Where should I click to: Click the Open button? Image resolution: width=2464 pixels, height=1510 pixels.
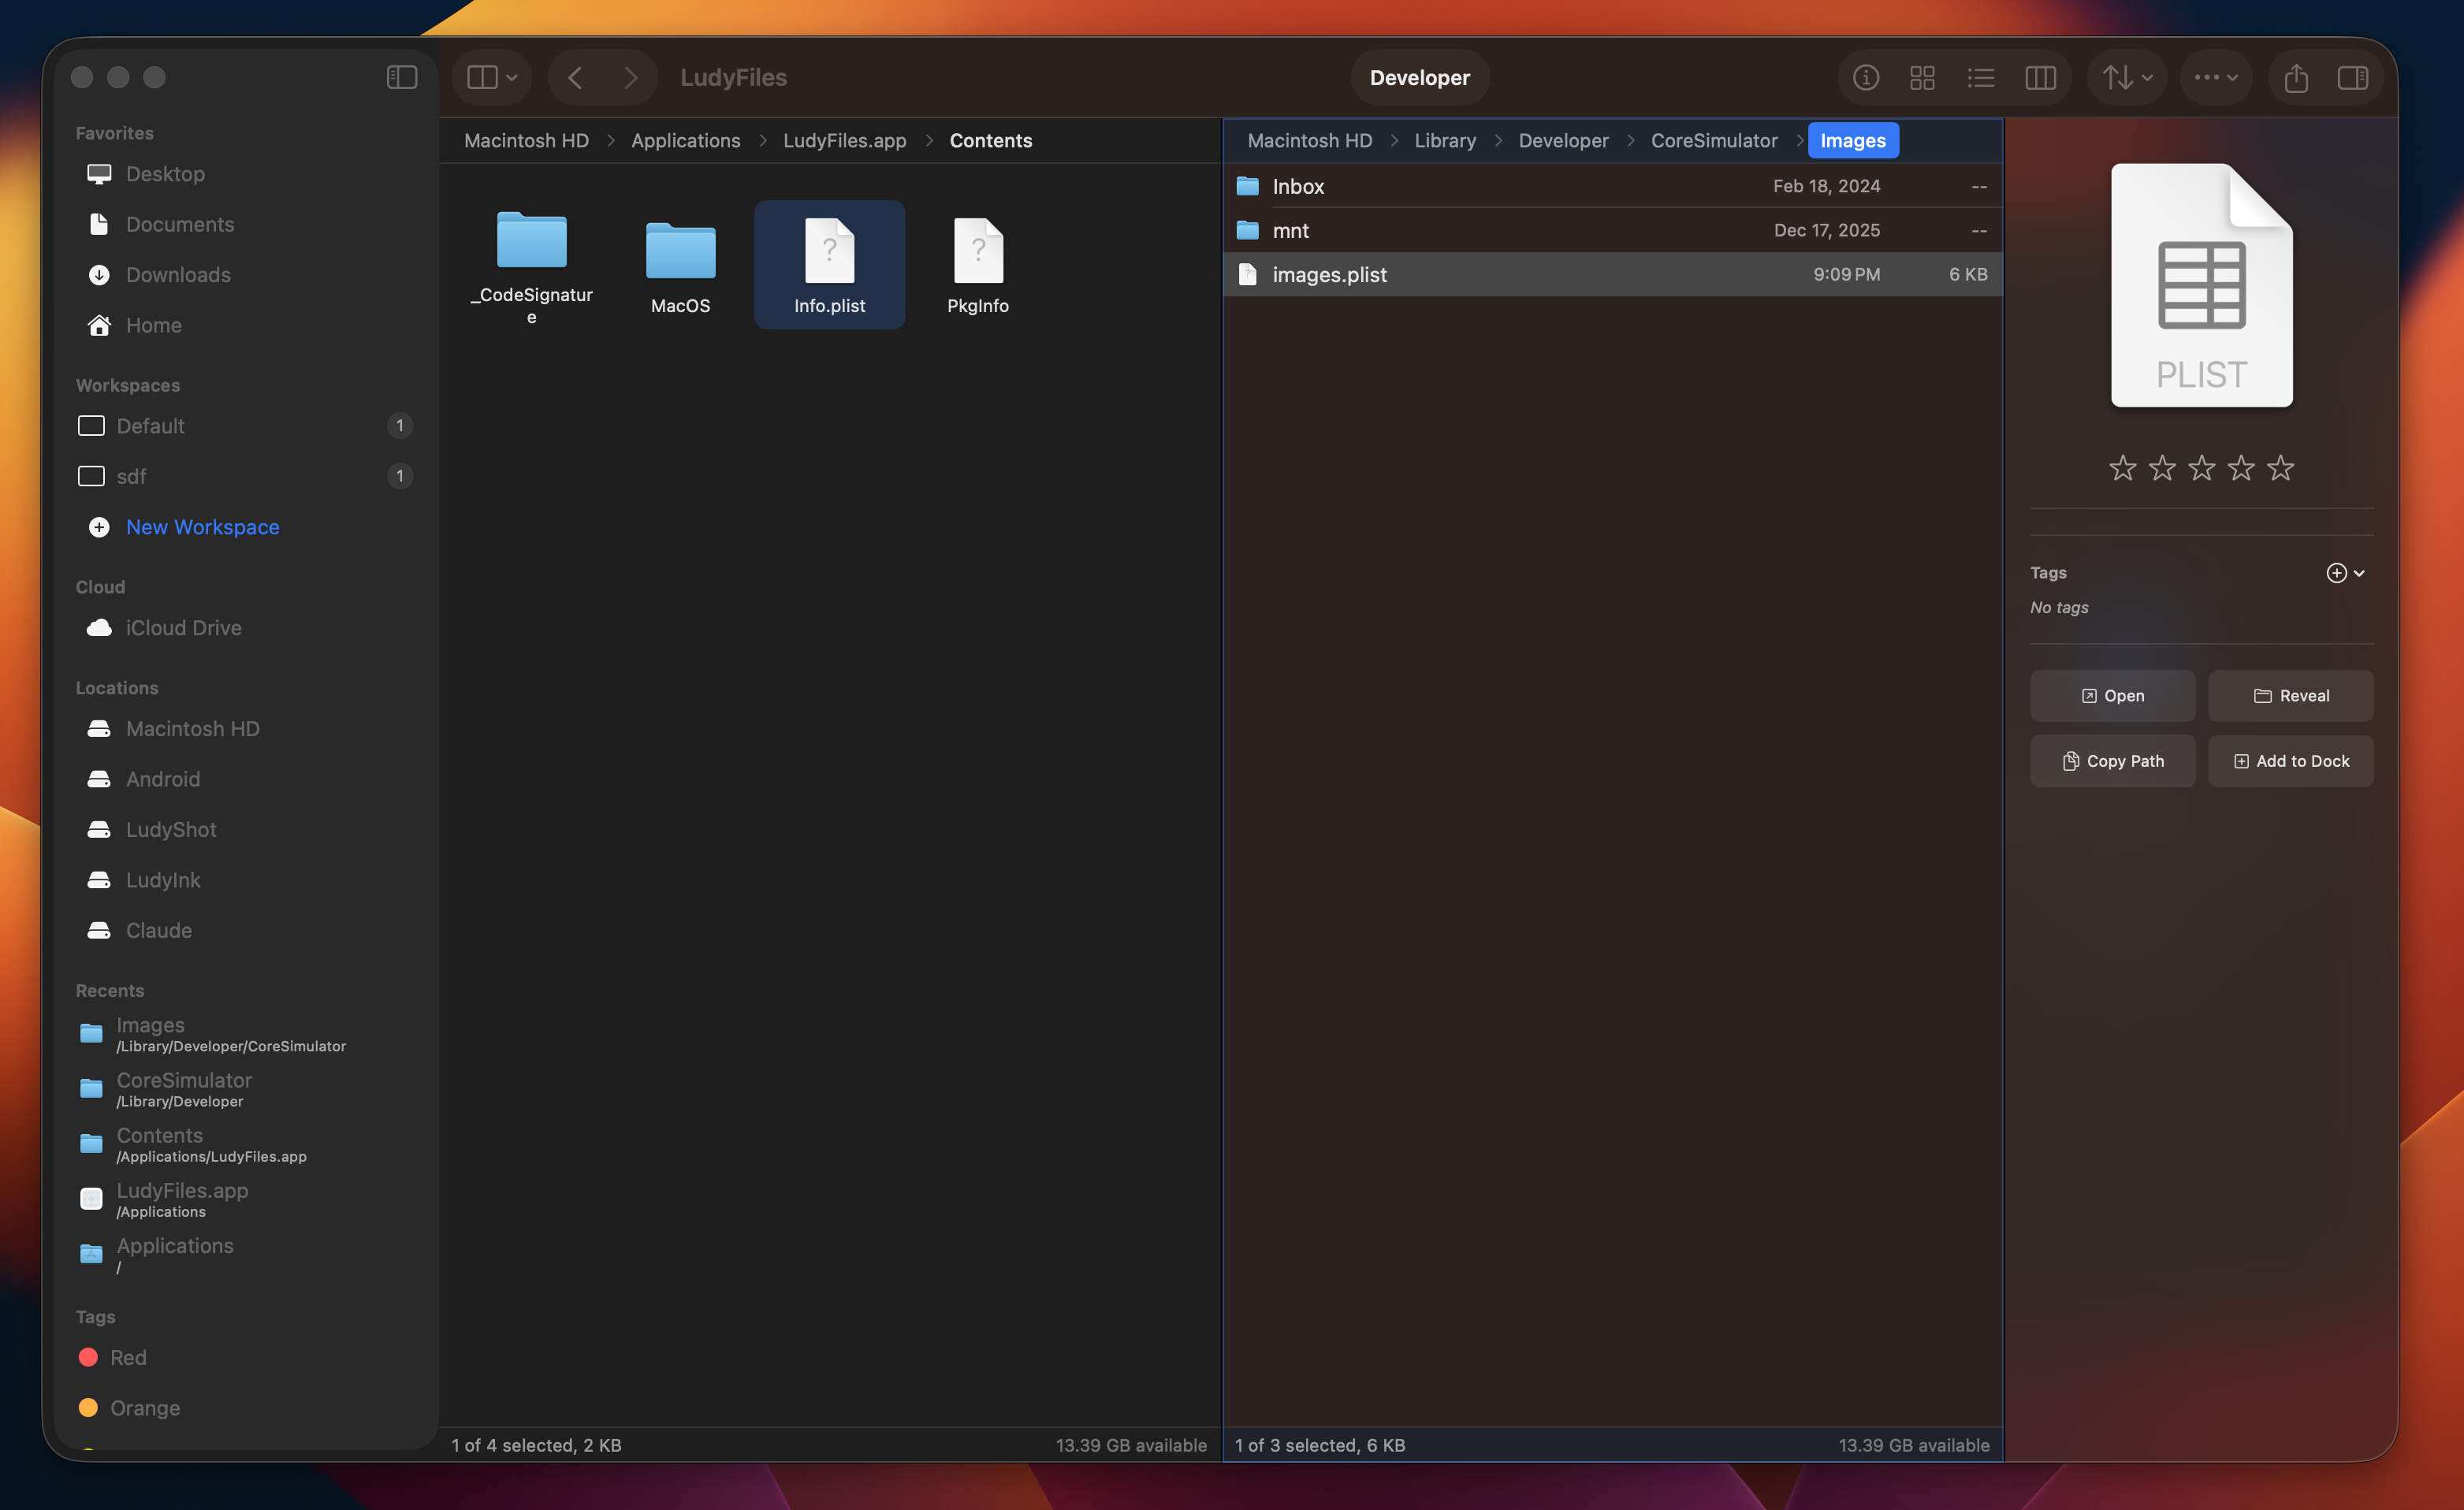(2112, 696)
